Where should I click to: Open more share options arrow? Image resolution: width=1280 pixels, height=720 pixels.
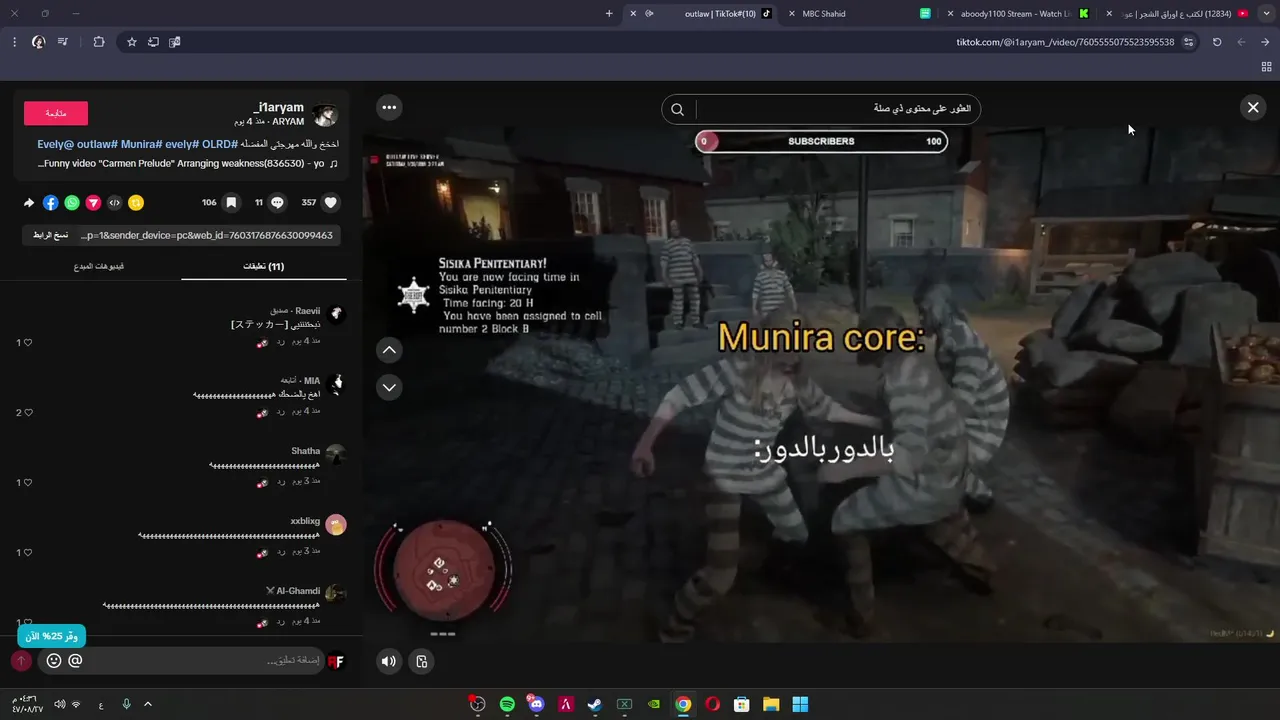(29, 203)
